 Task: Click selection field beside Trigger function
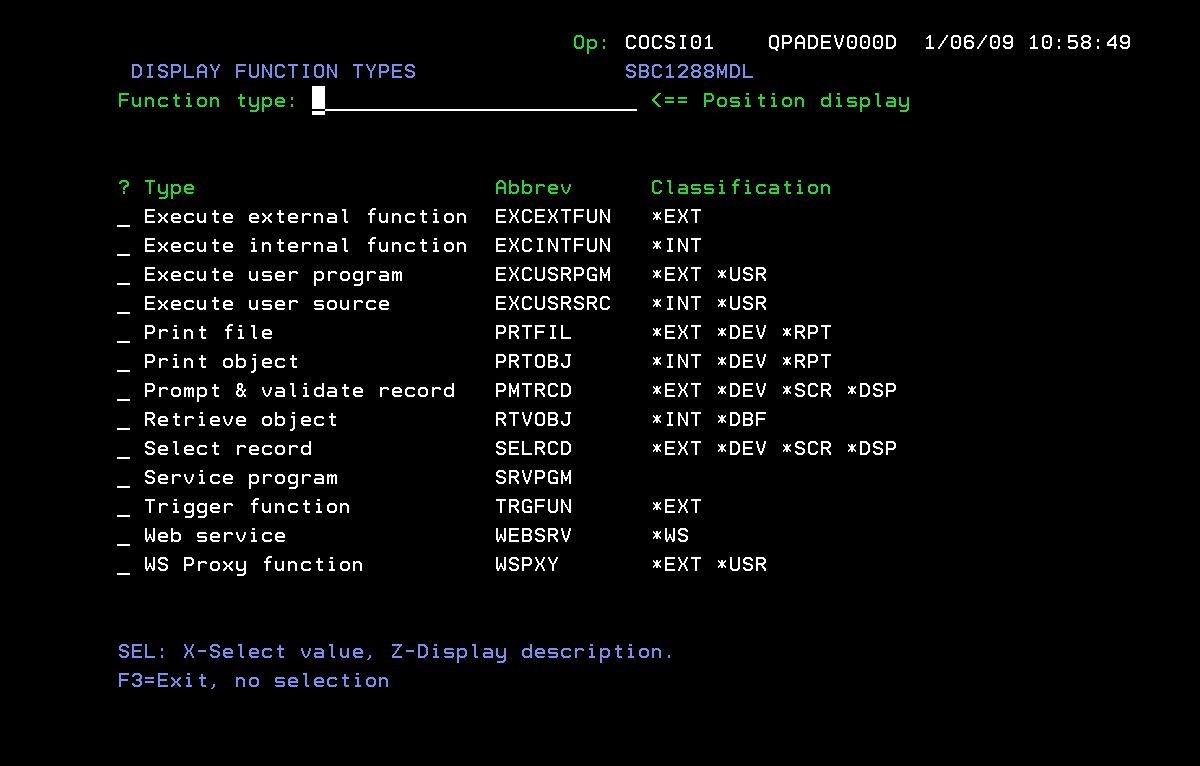click(x=124, y=508)
